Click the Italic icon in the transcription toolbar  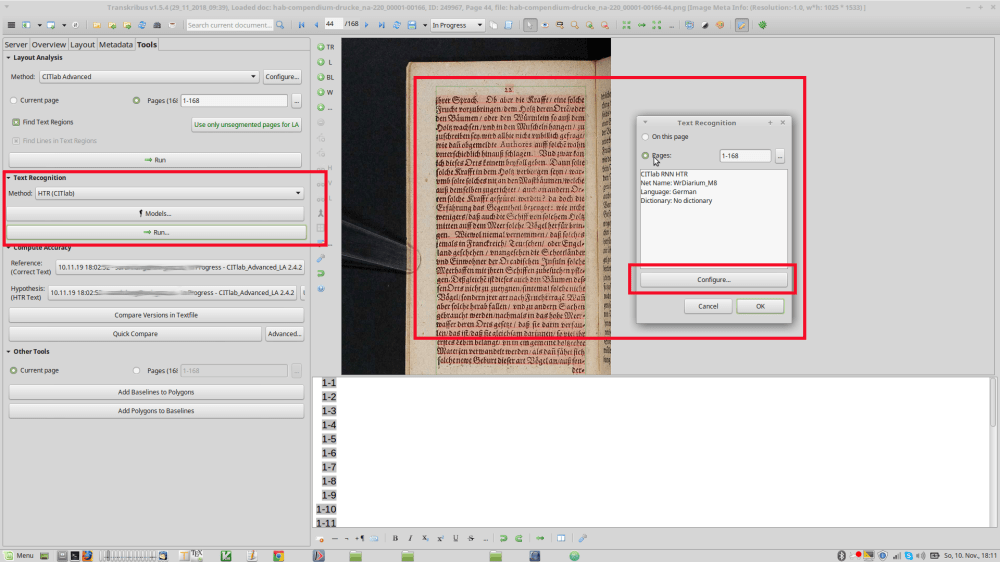[x=410, y=538]
